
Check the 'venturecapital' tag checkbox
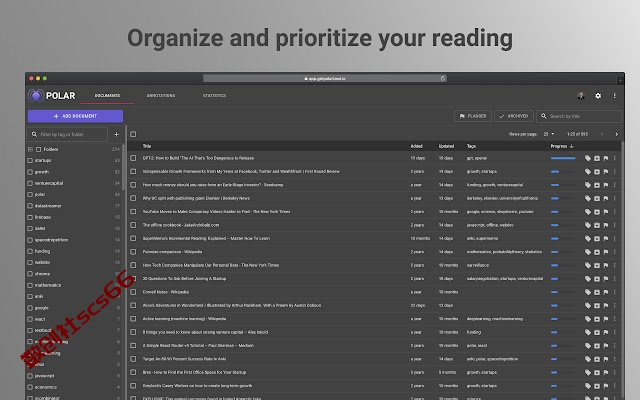click(30, 183)
